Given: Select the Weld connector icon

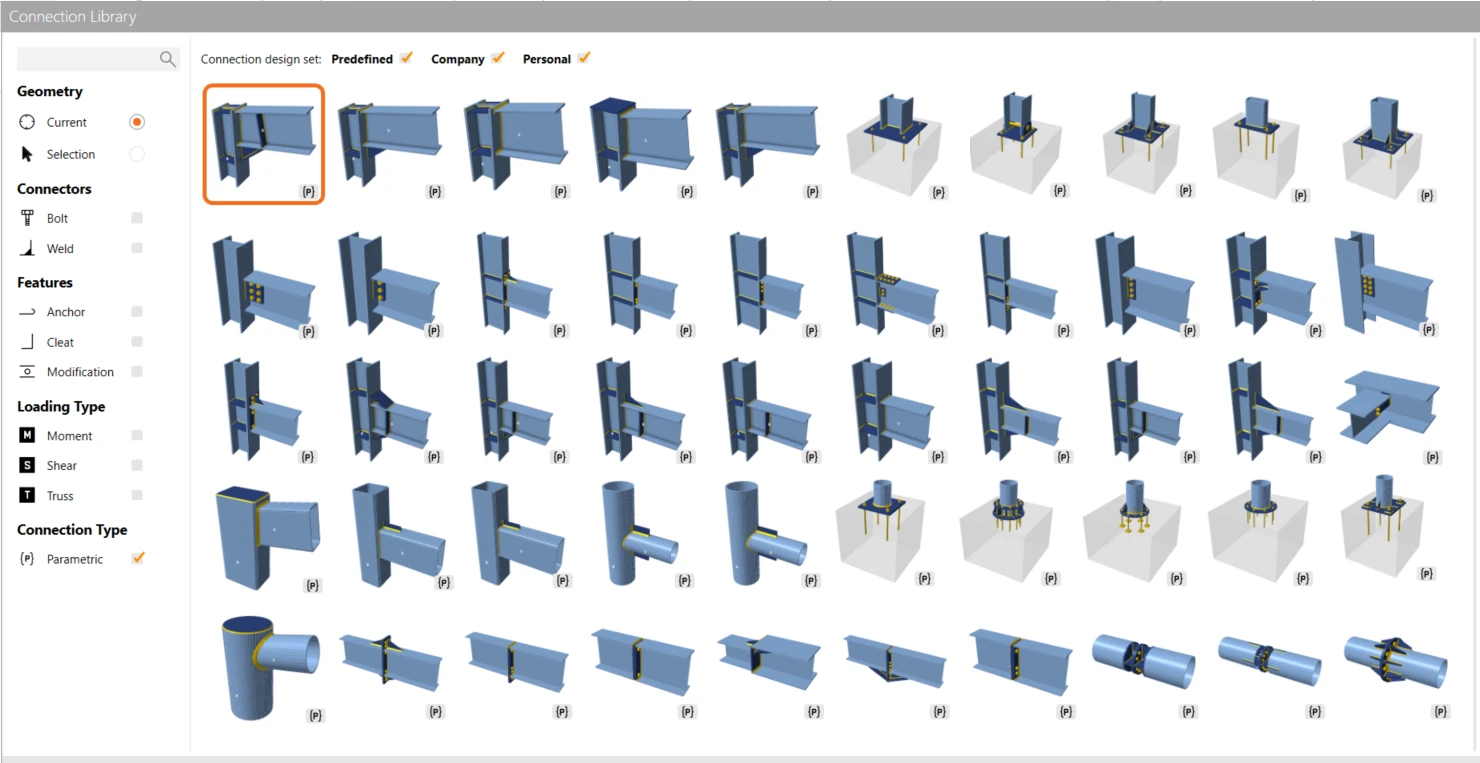Looking at the screenshot, I should click(x=28, y=248).
